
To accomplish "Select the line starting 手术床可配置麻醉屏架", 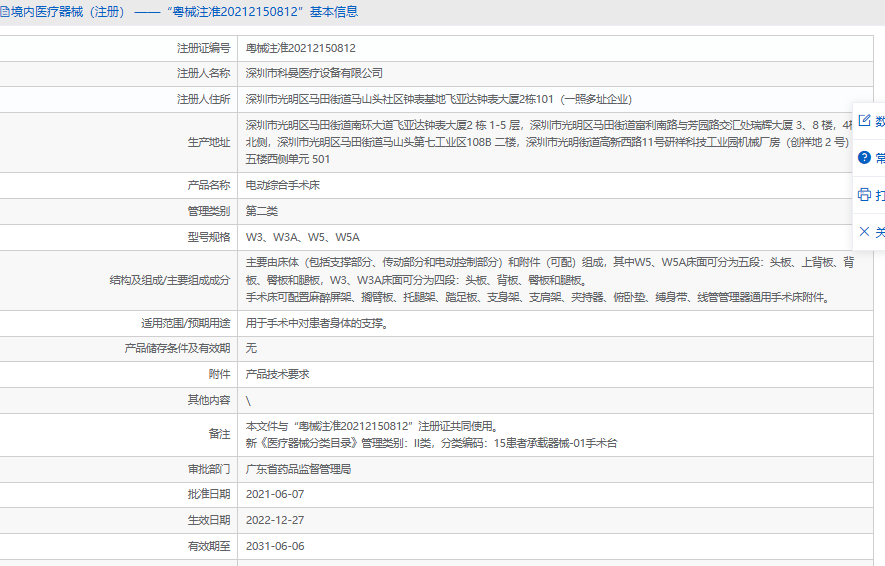I will point(540,297).
